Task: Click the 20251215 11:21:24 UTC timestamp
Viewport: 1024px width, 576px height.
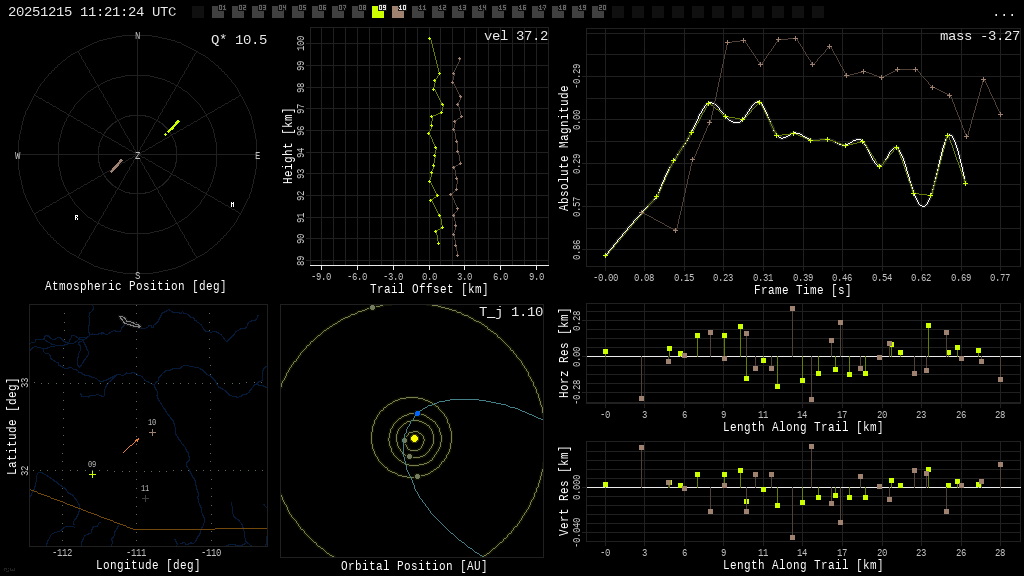Action: coord(92,12)
